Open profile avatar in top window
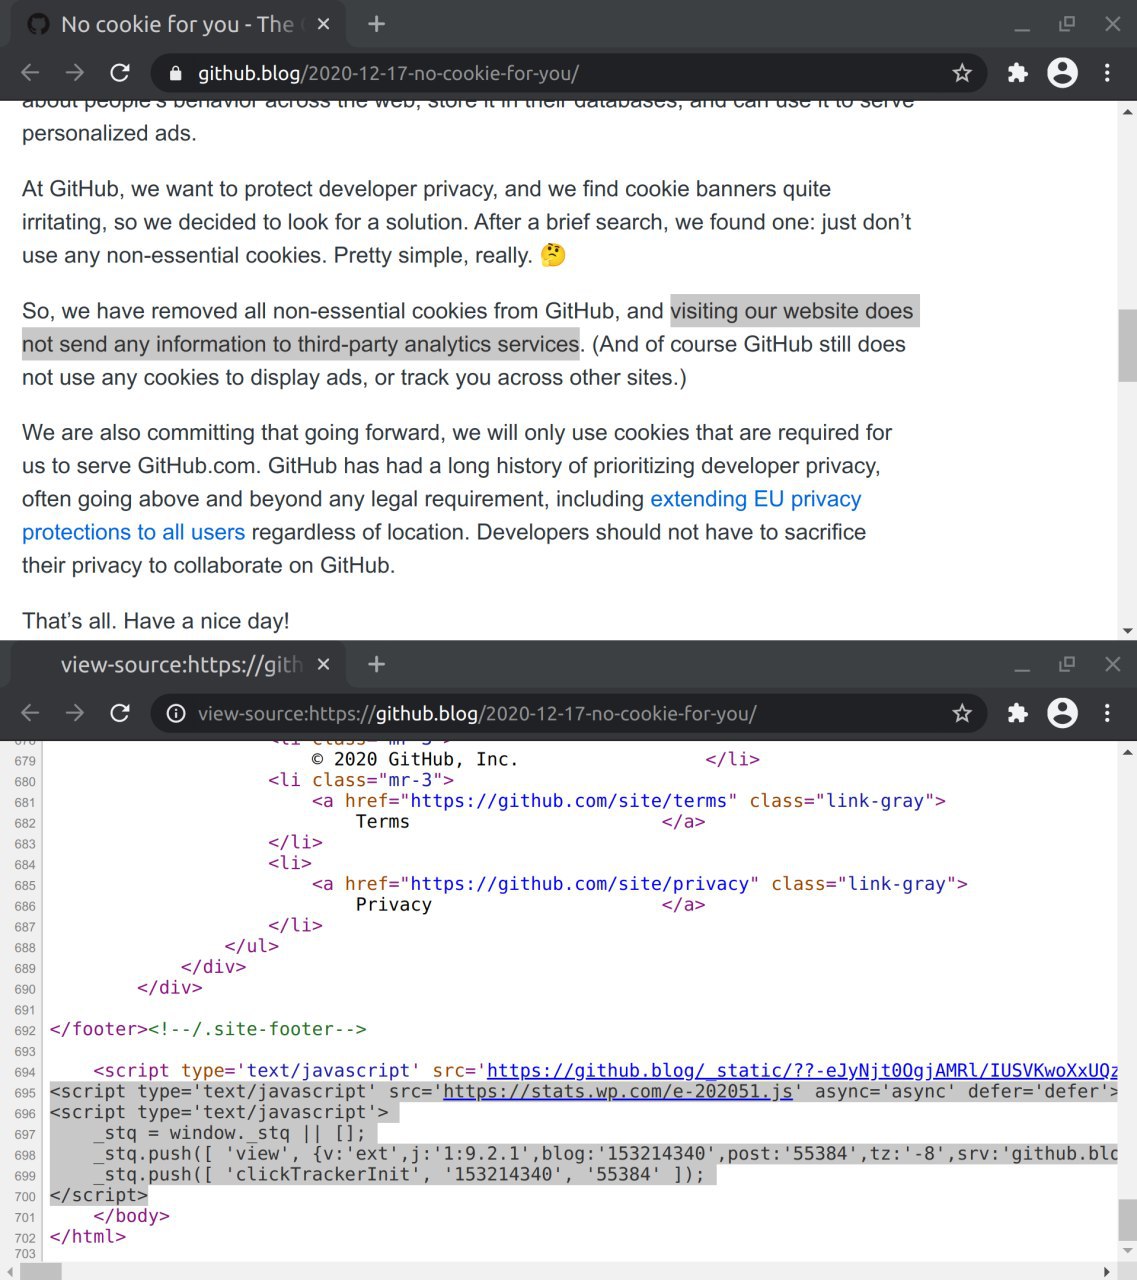Viewport: 1137px width, 1280px height. [1062, 73]
